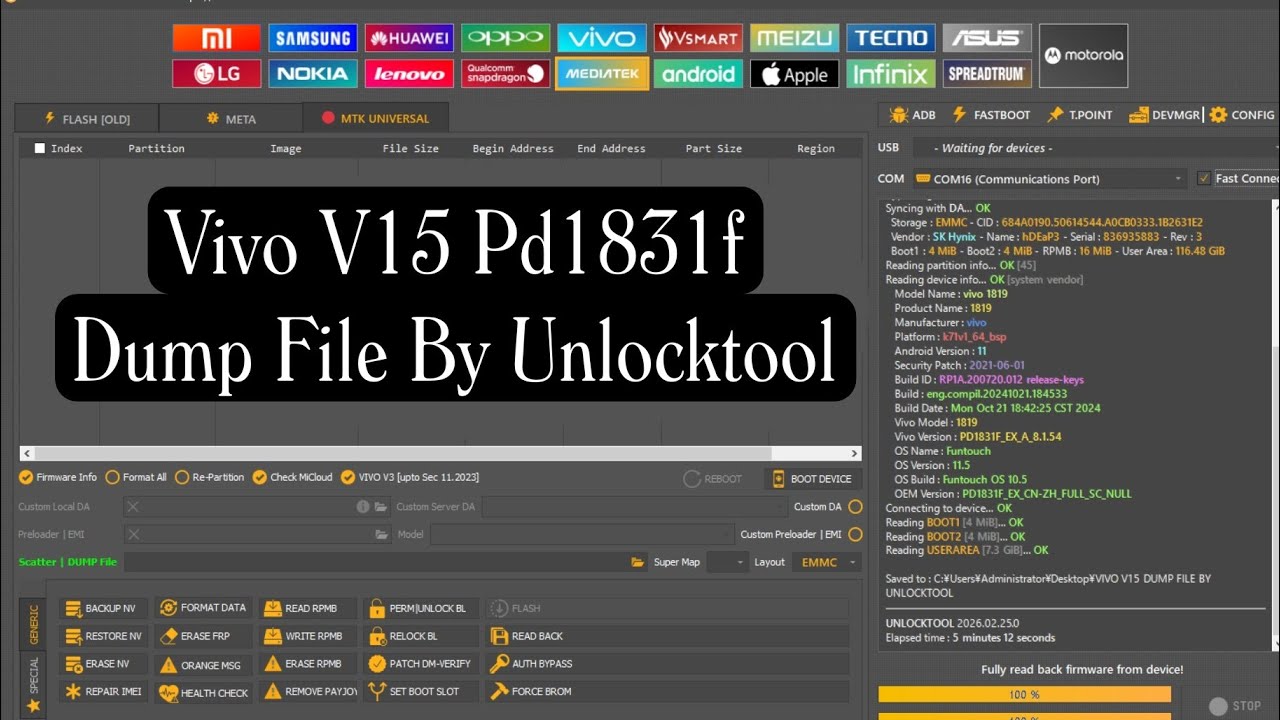Click the AUTH BYPASS button
The width and height of the screenshot is (1280, 720).
(x=667, y=664)
